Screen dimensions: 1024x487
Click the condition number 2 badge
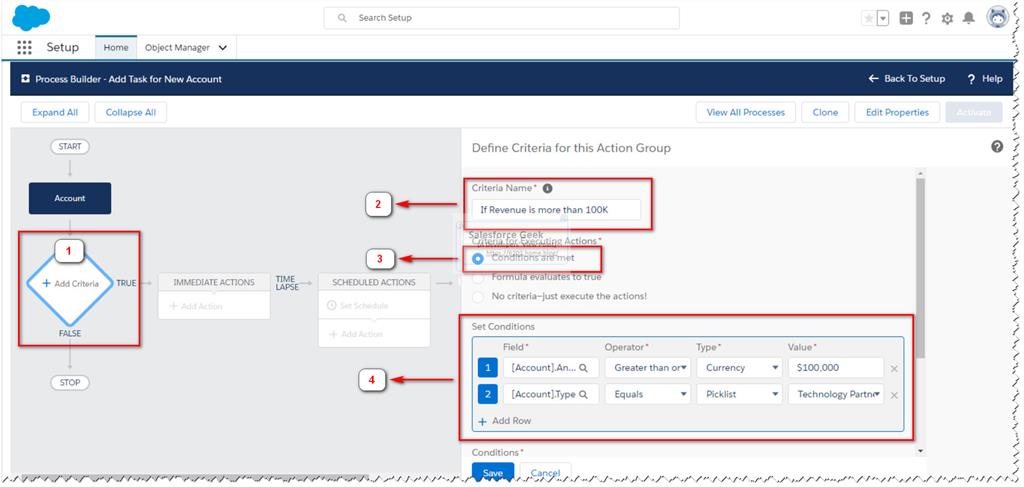pos(488,394)
